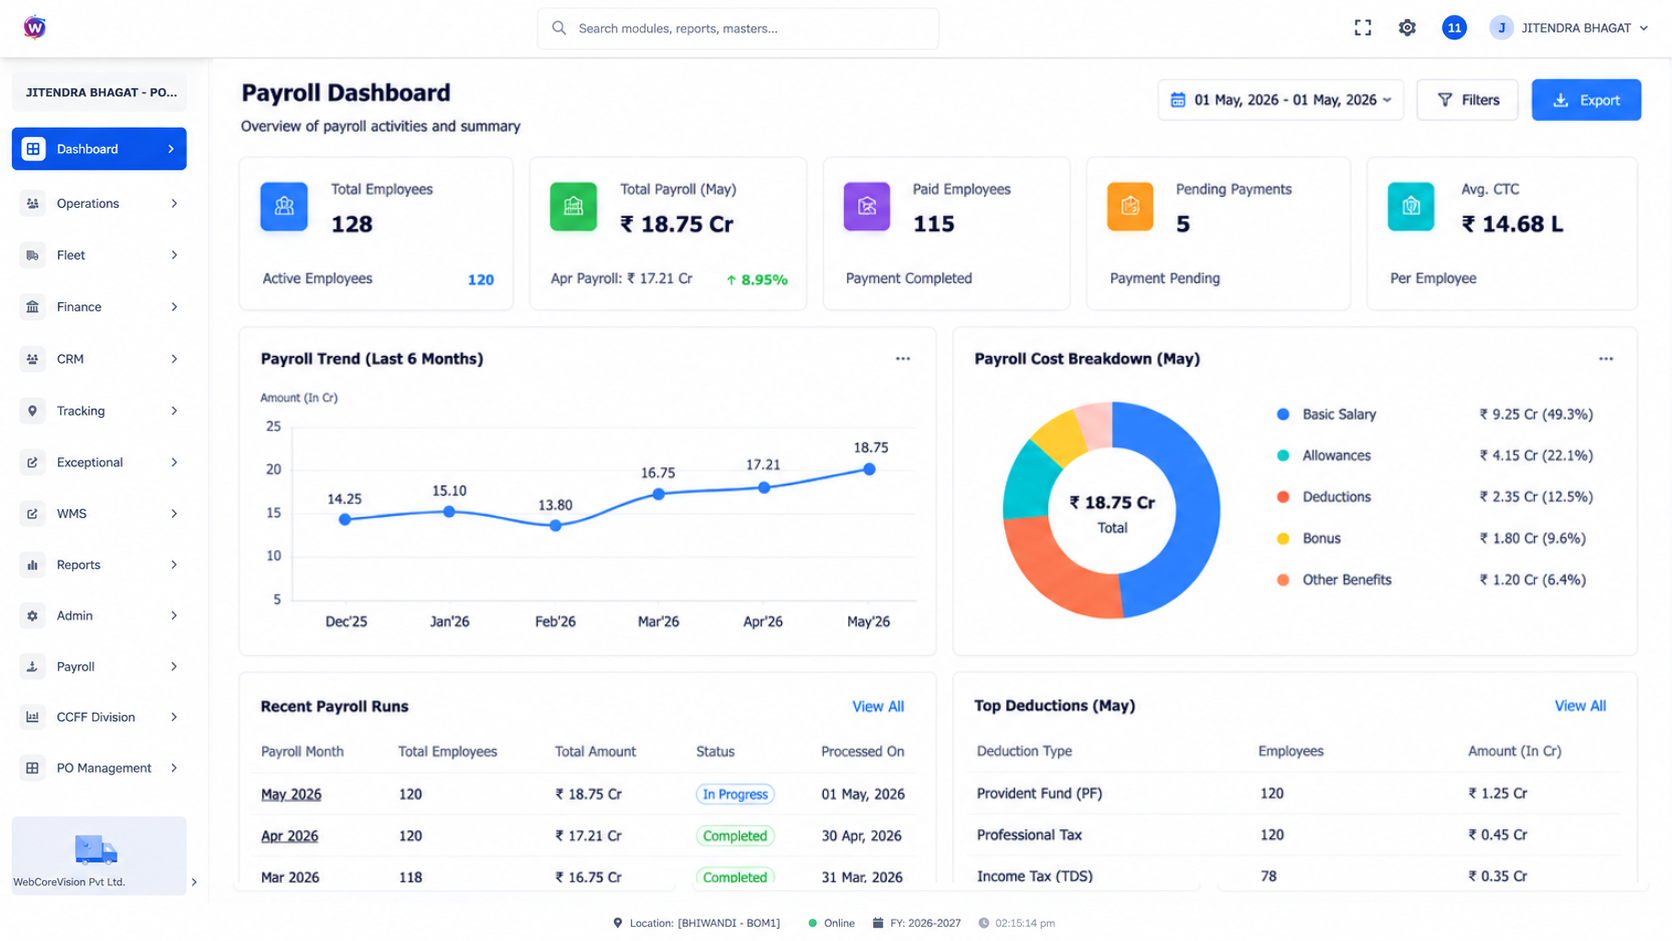Open Payroll Cost Breakdown three-dot menu
The image size is (1672, 941).
tap(1606, 359)
